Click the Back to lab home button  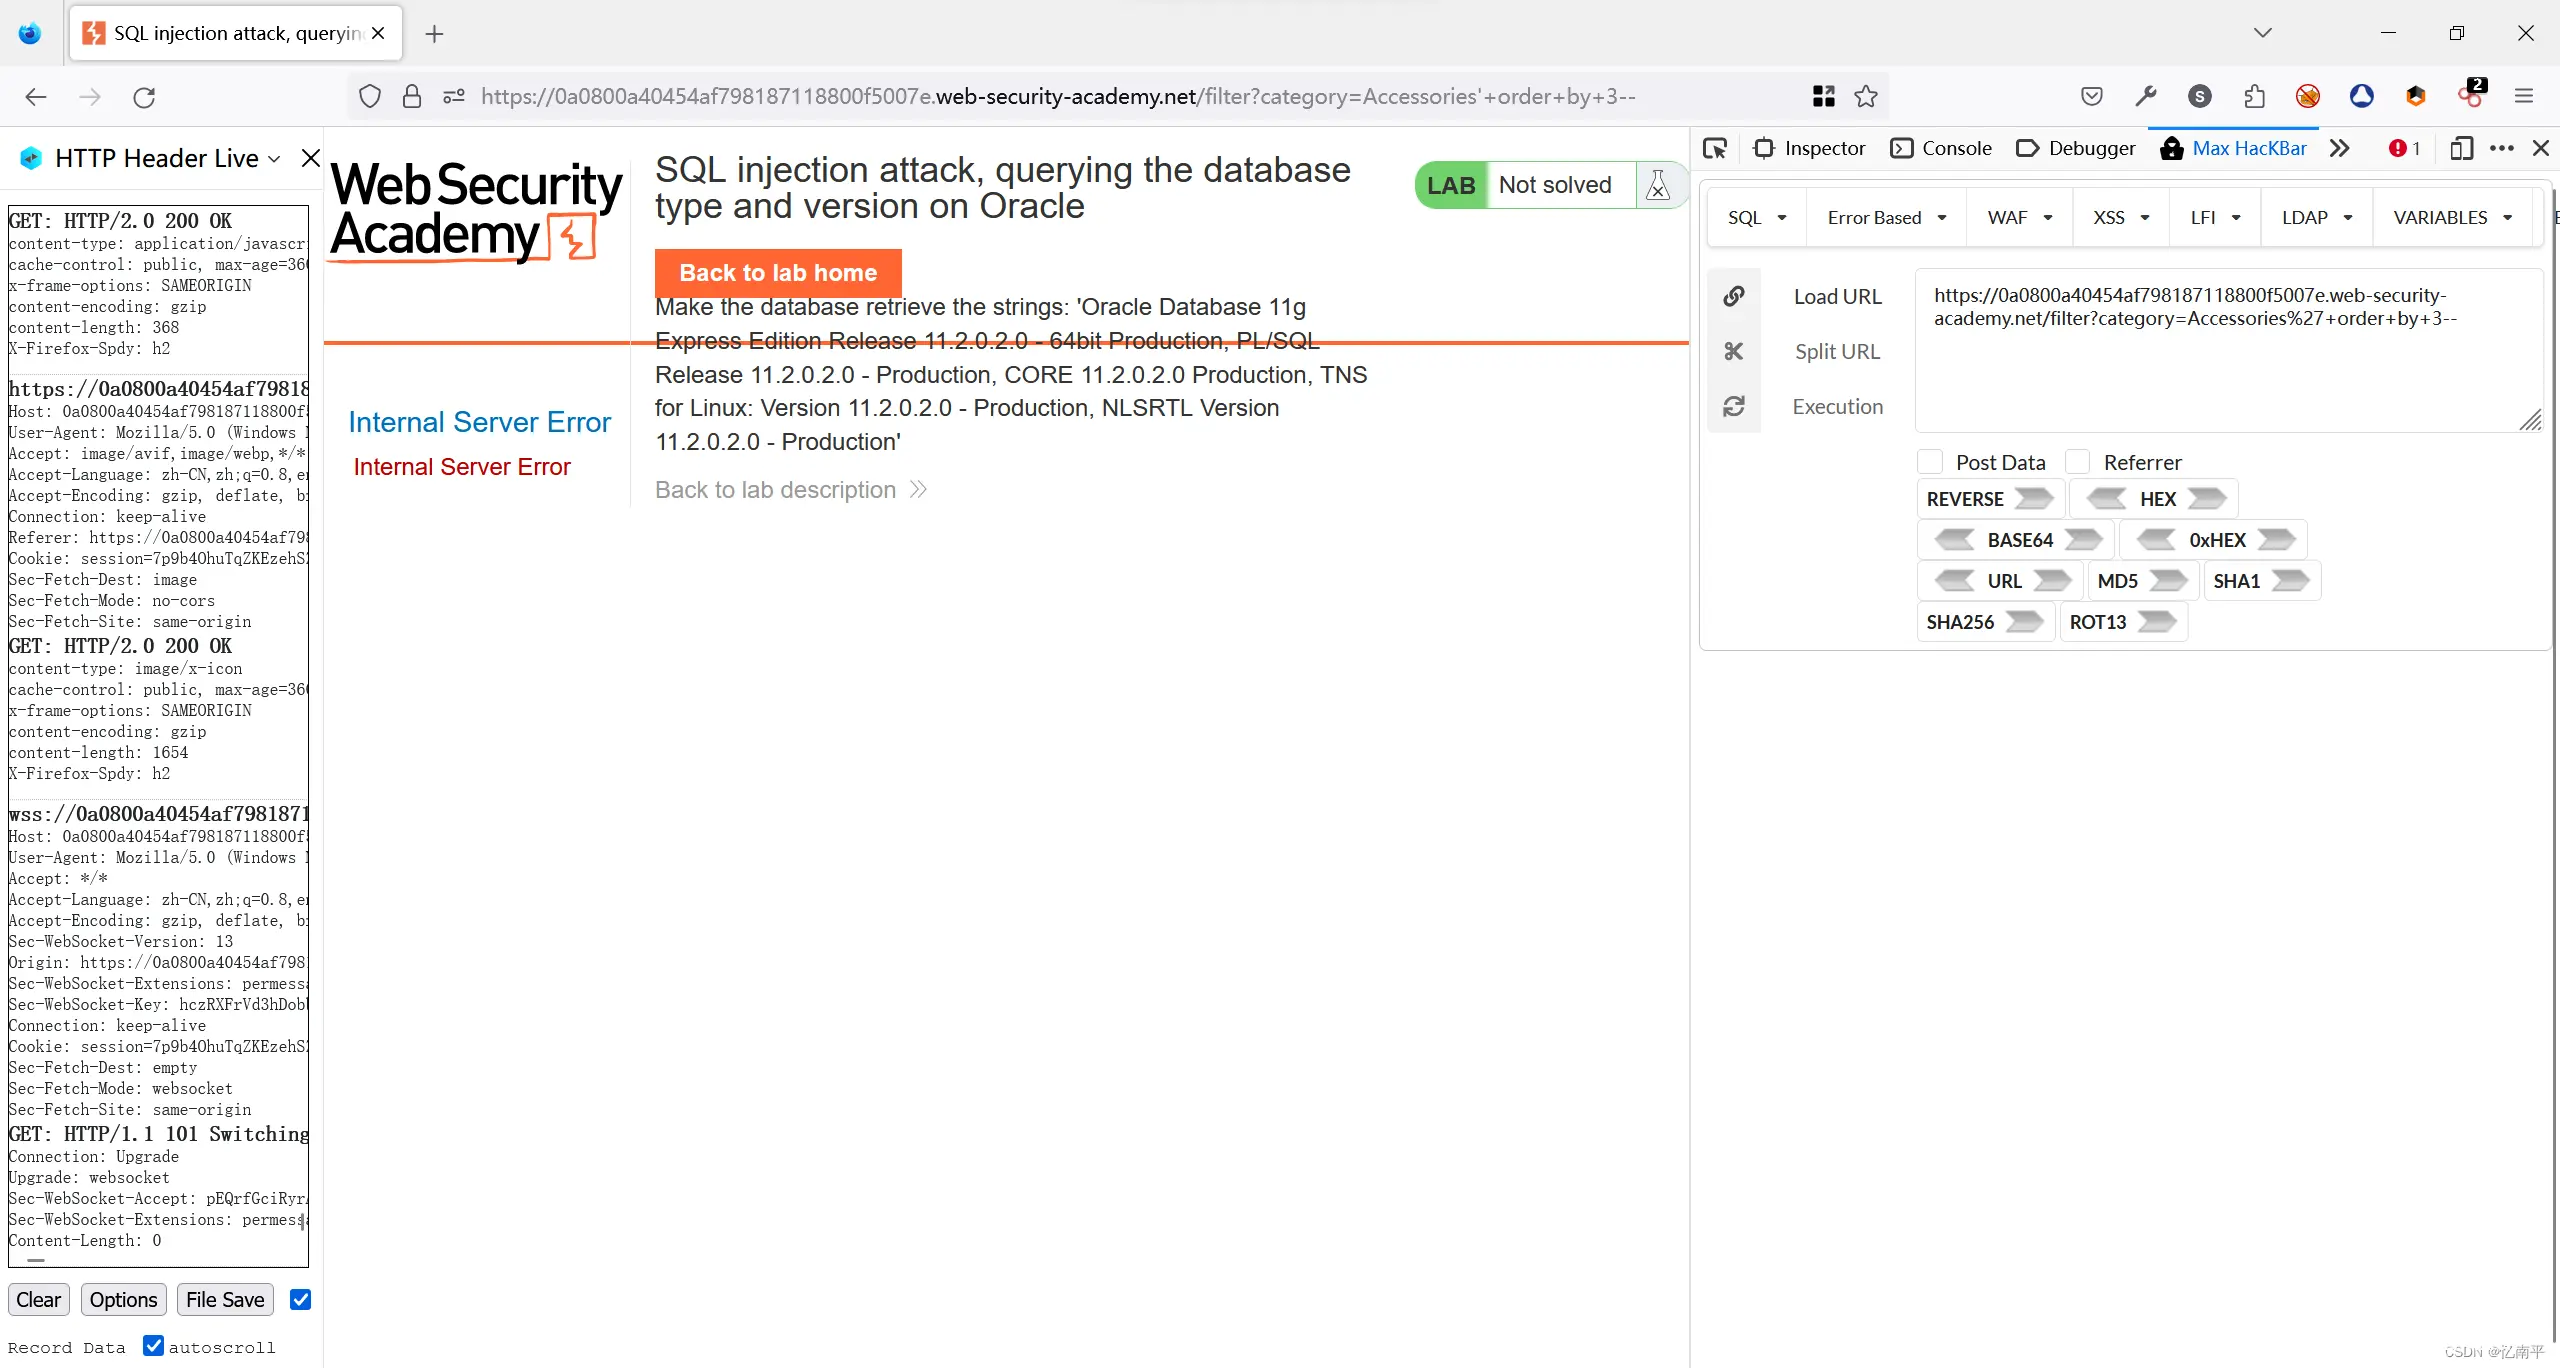coord(777,271)
